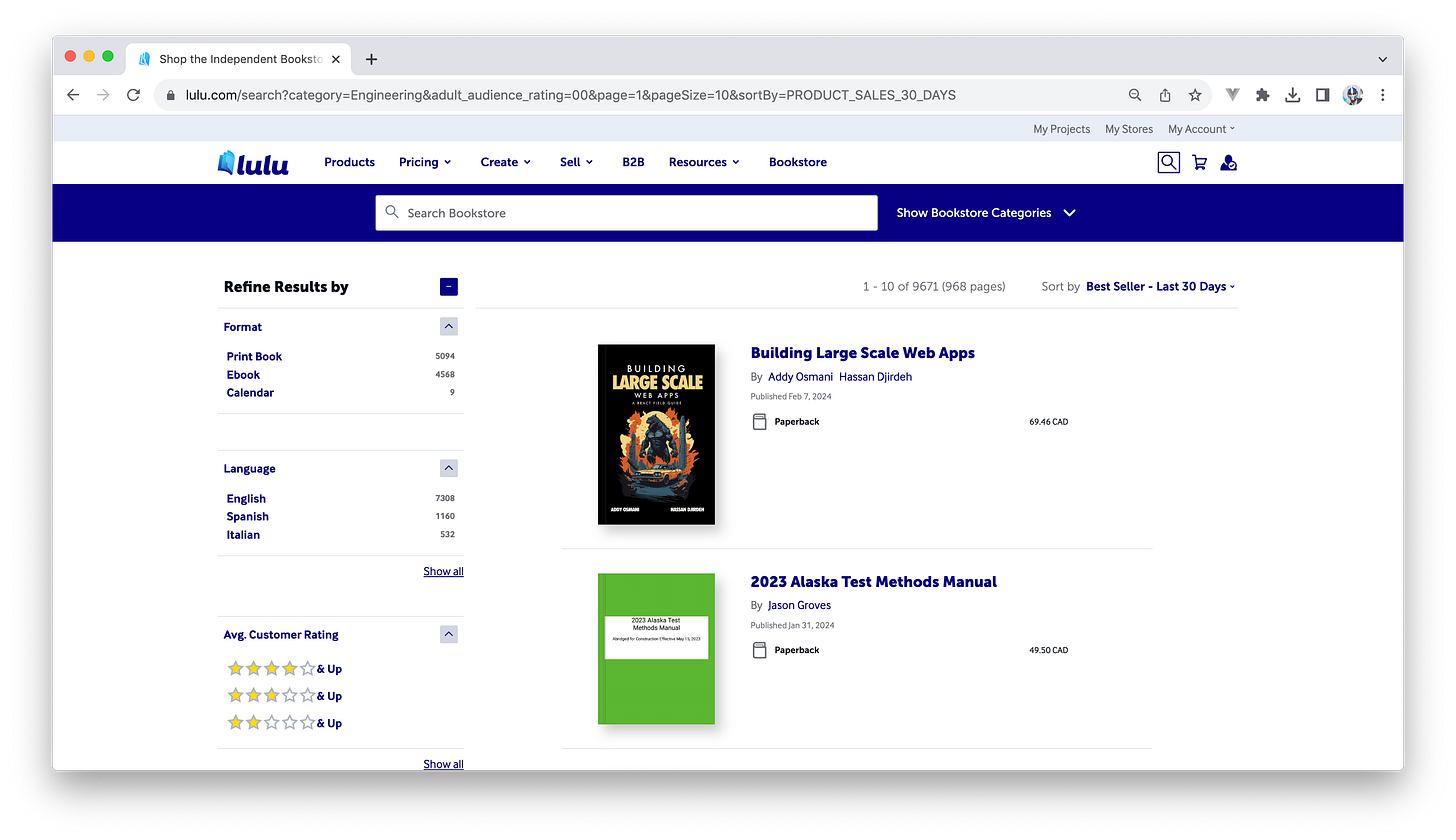Click the browser zoom magnifier icon
1456x840 pixels.
pyautogui.click(x=1134, y=95)
